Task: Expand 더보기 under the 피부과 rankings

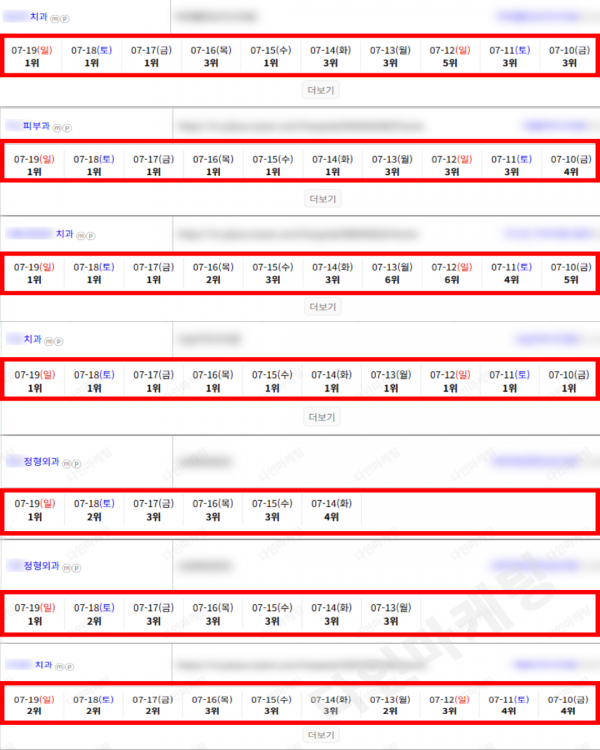Action: [x=322, y=199]
